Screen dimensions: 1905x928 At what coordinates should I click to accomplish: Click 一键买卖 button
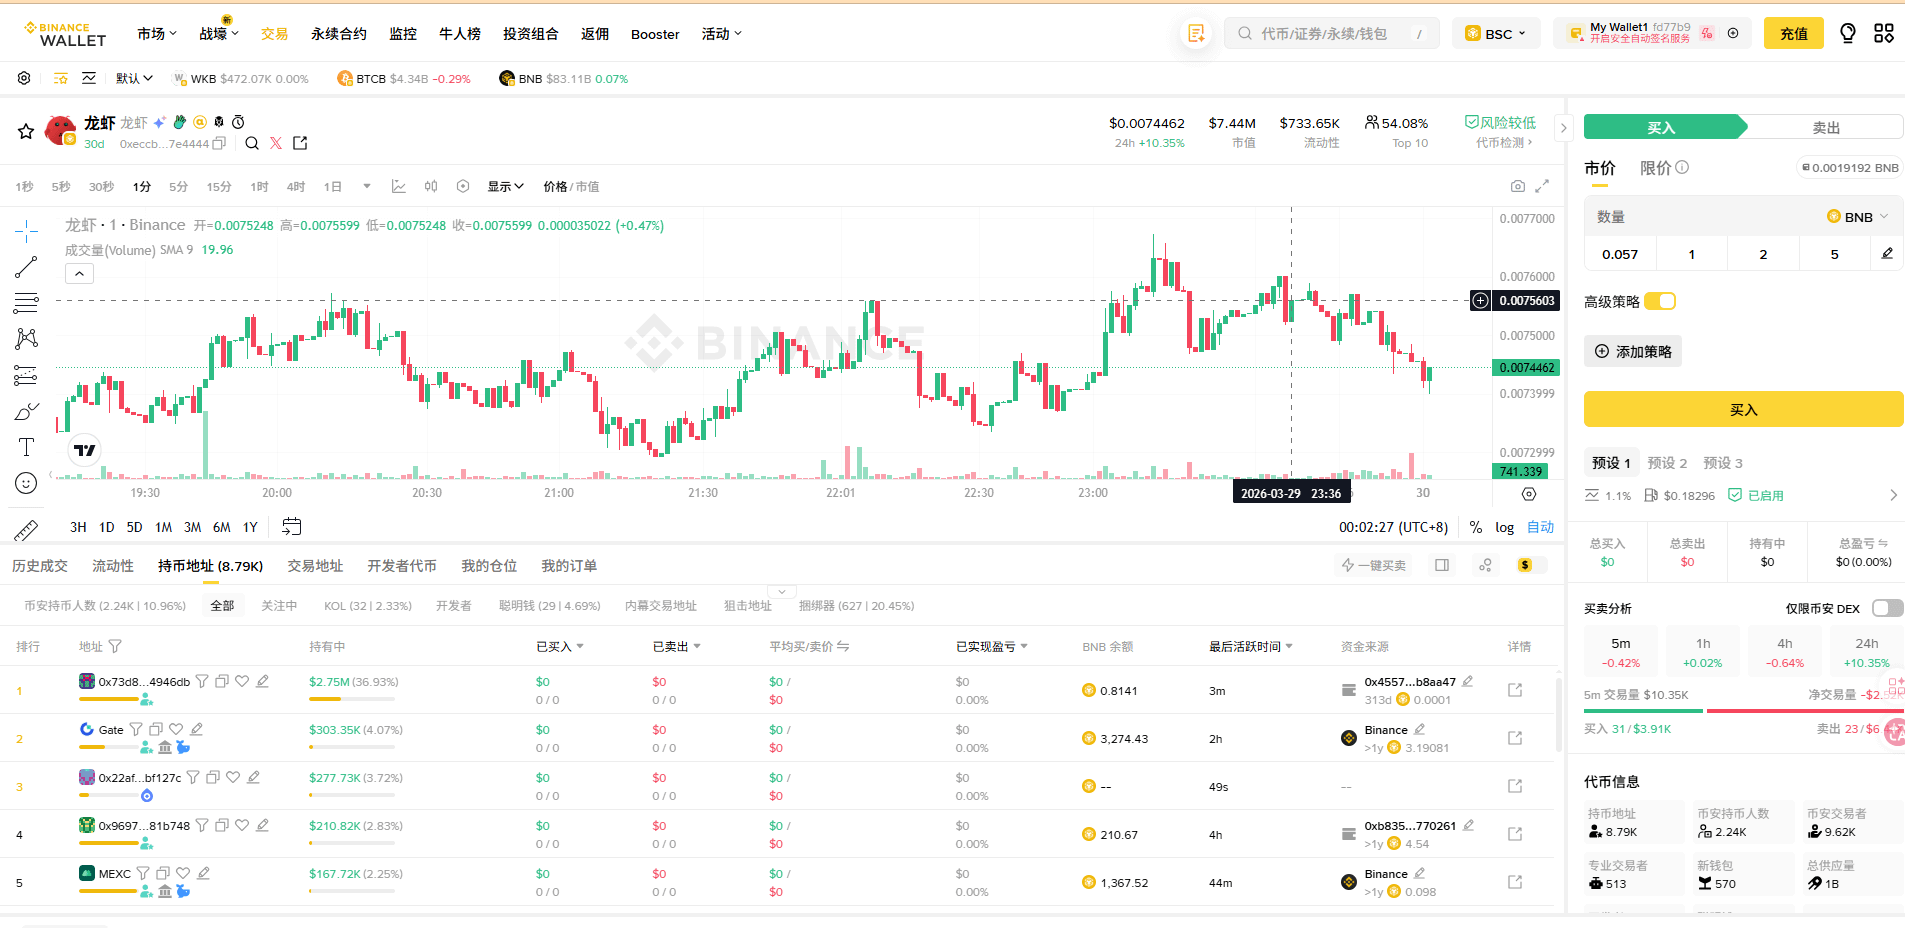point(1374,565)
